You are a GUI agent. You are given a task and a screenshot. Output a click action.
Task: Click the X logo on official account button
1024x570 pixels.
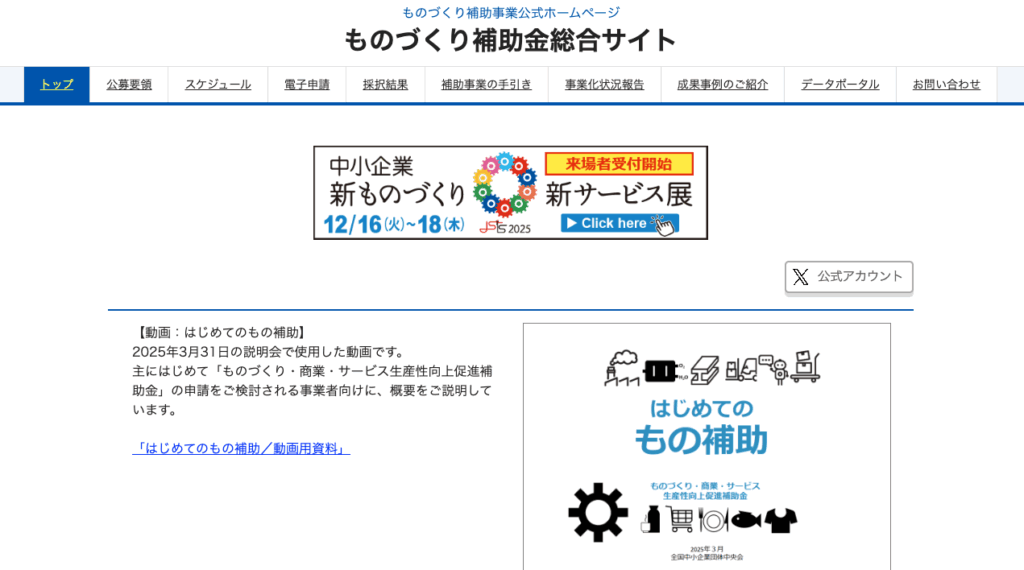pos(801,277)
